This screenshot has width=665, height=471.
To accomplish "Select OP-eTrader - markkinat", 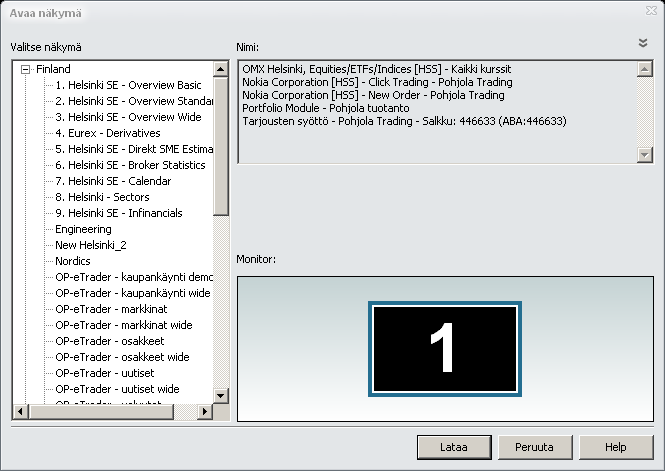I will click(x=111, y=309).
